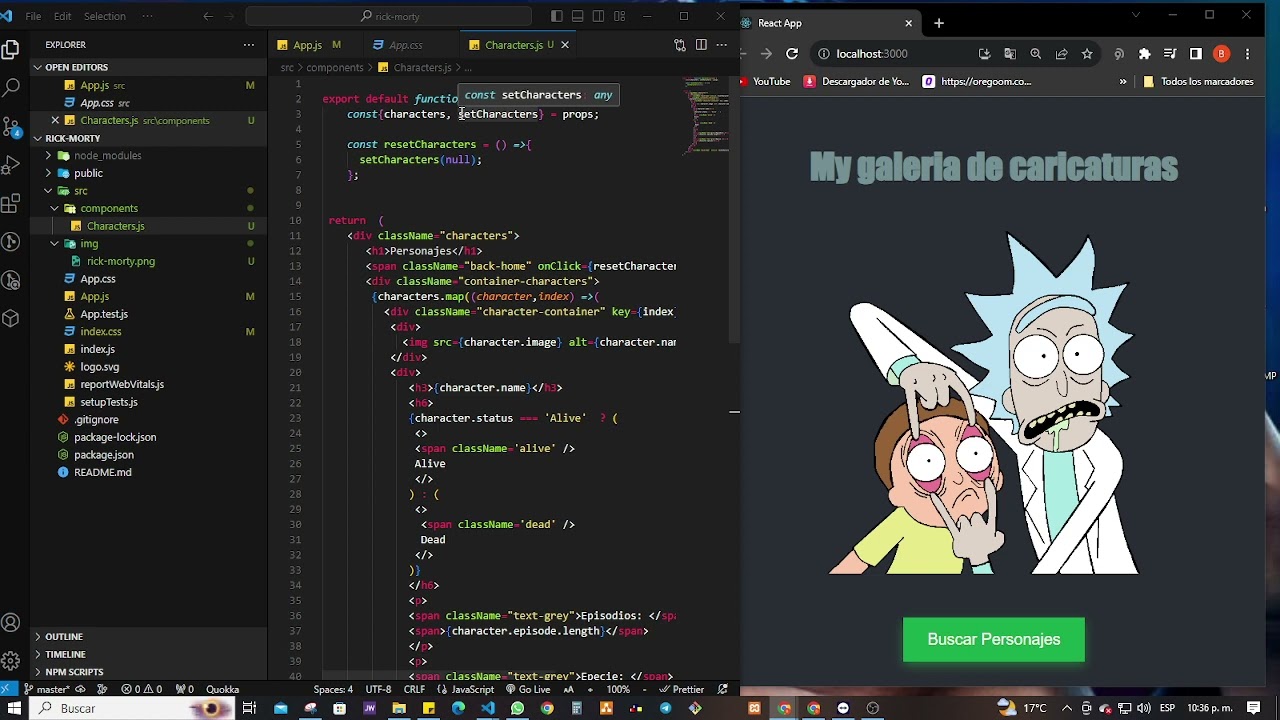This screenshot has height=720, width=1280.
Task: Toggle Secondary Side Bar visibility in title bar
Action: point(599,16)
